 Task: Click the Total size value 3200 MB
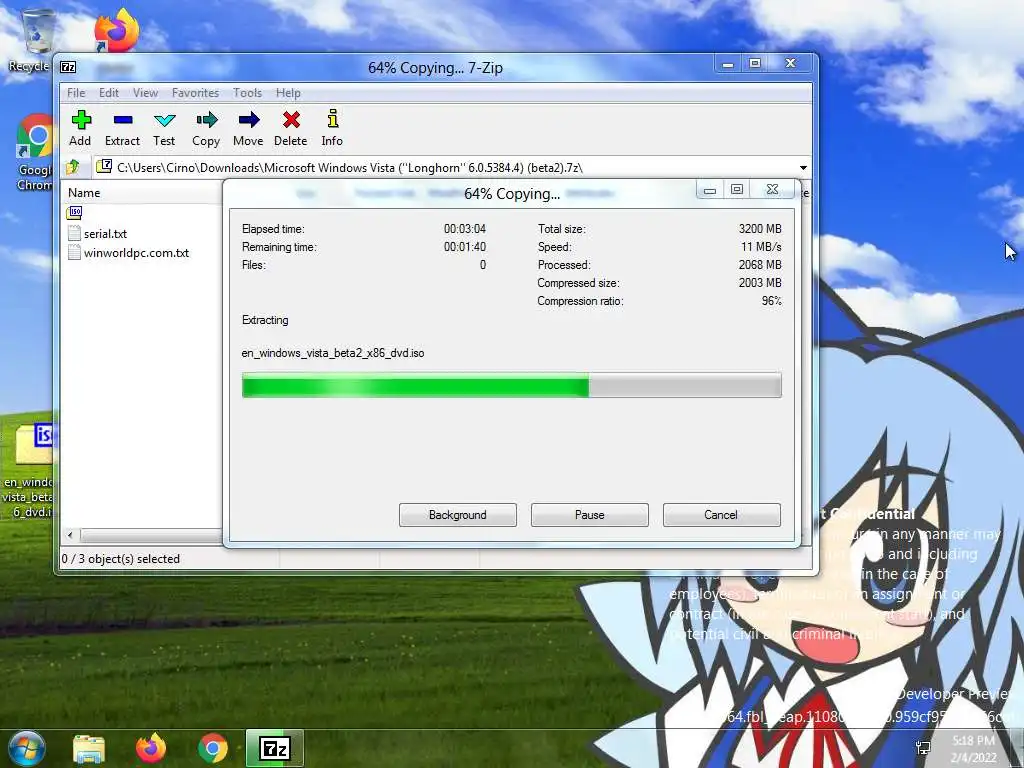760,229
